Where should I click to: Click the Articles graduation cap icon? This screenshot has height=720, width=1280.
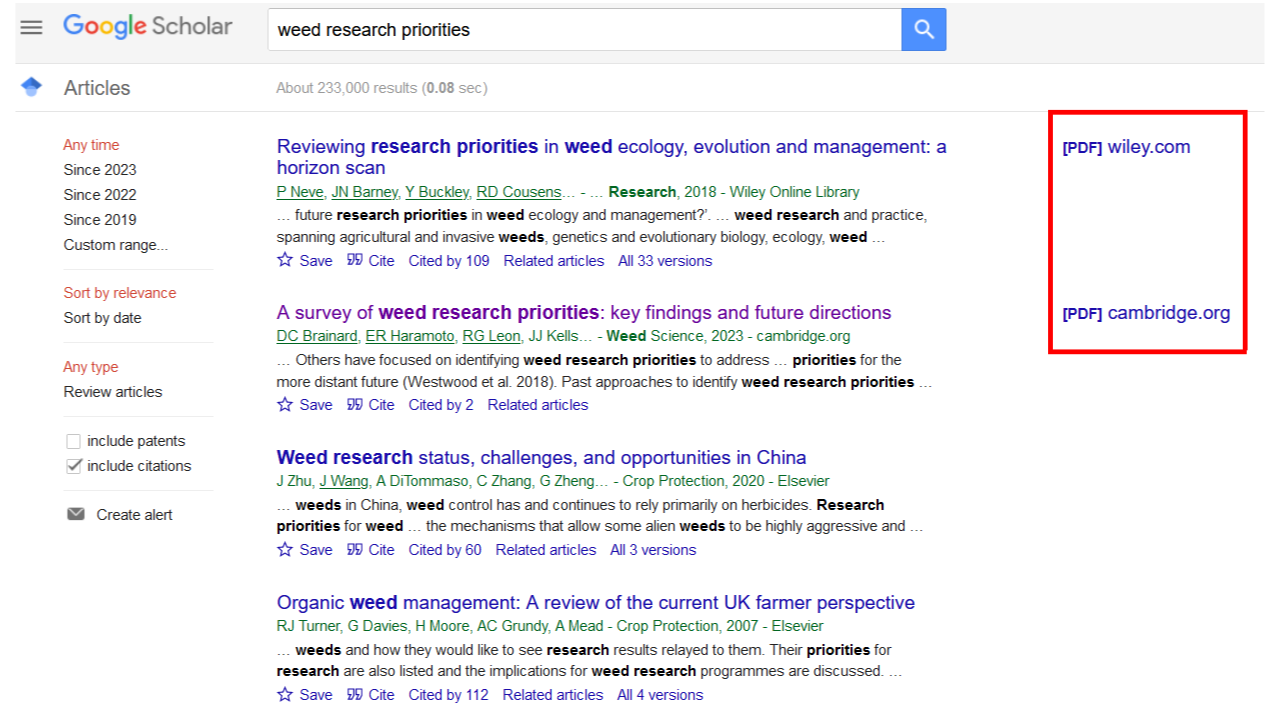tap(31, 87)
